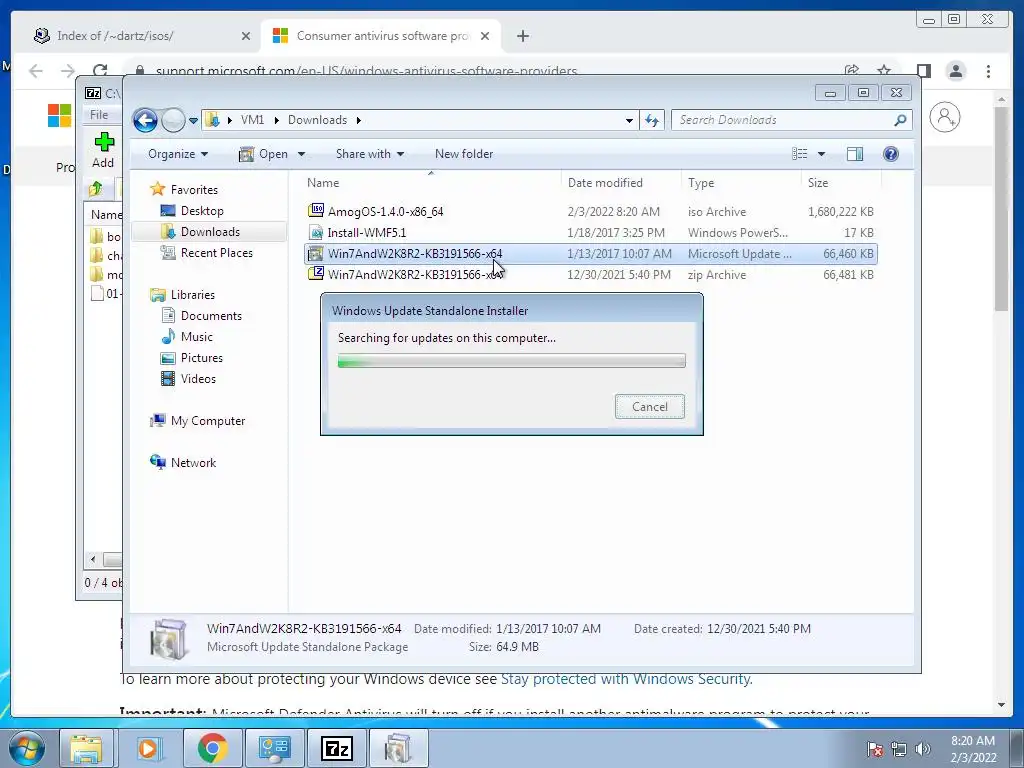Open the Documents library
Screen dimensions: 1024x768
[211, 315]
